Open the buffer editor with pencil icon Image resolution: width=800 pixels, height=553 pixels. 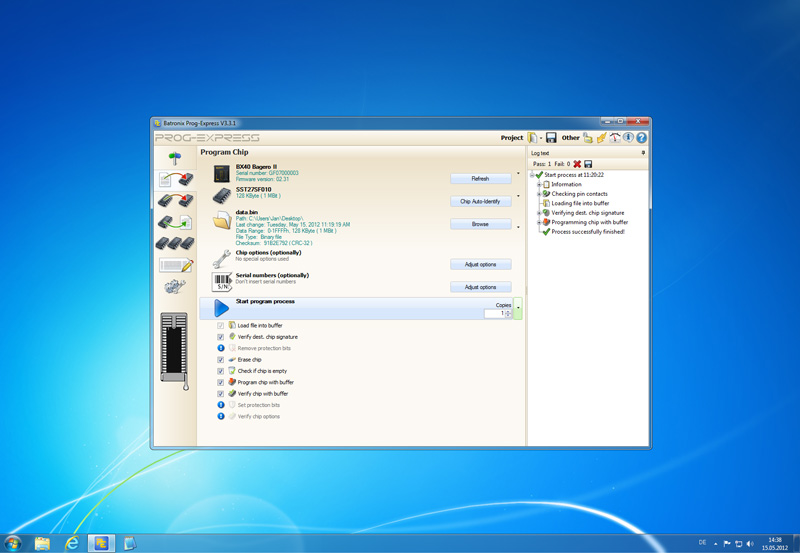click(176, 265)
